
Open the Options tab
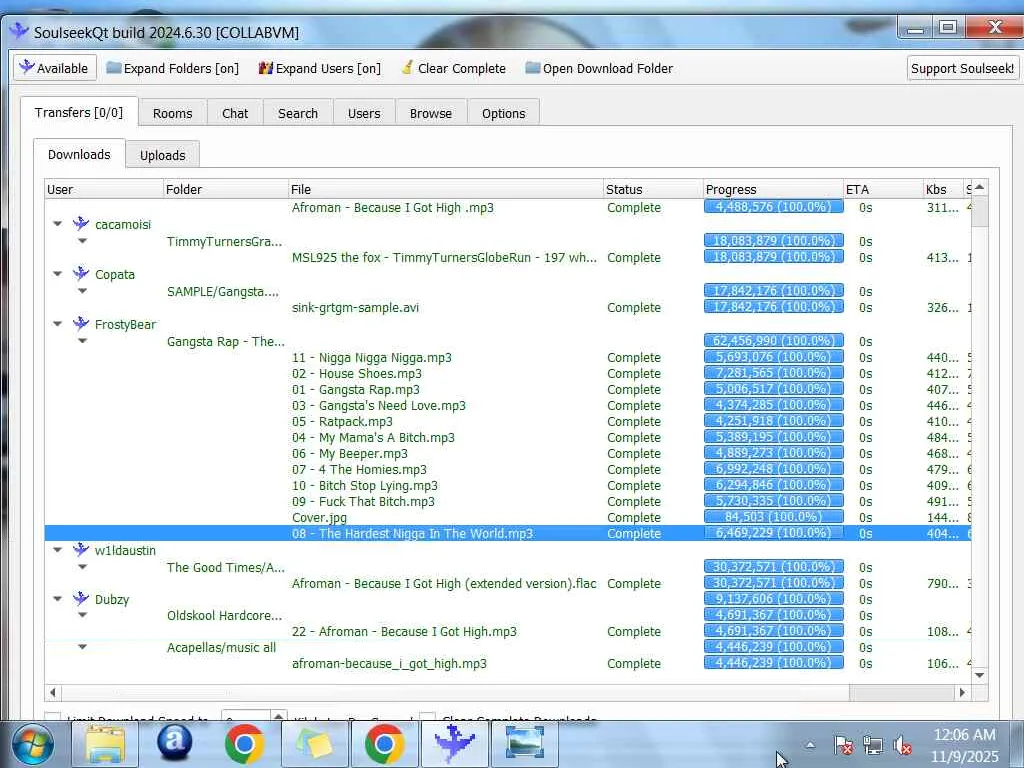coord(504,113)
